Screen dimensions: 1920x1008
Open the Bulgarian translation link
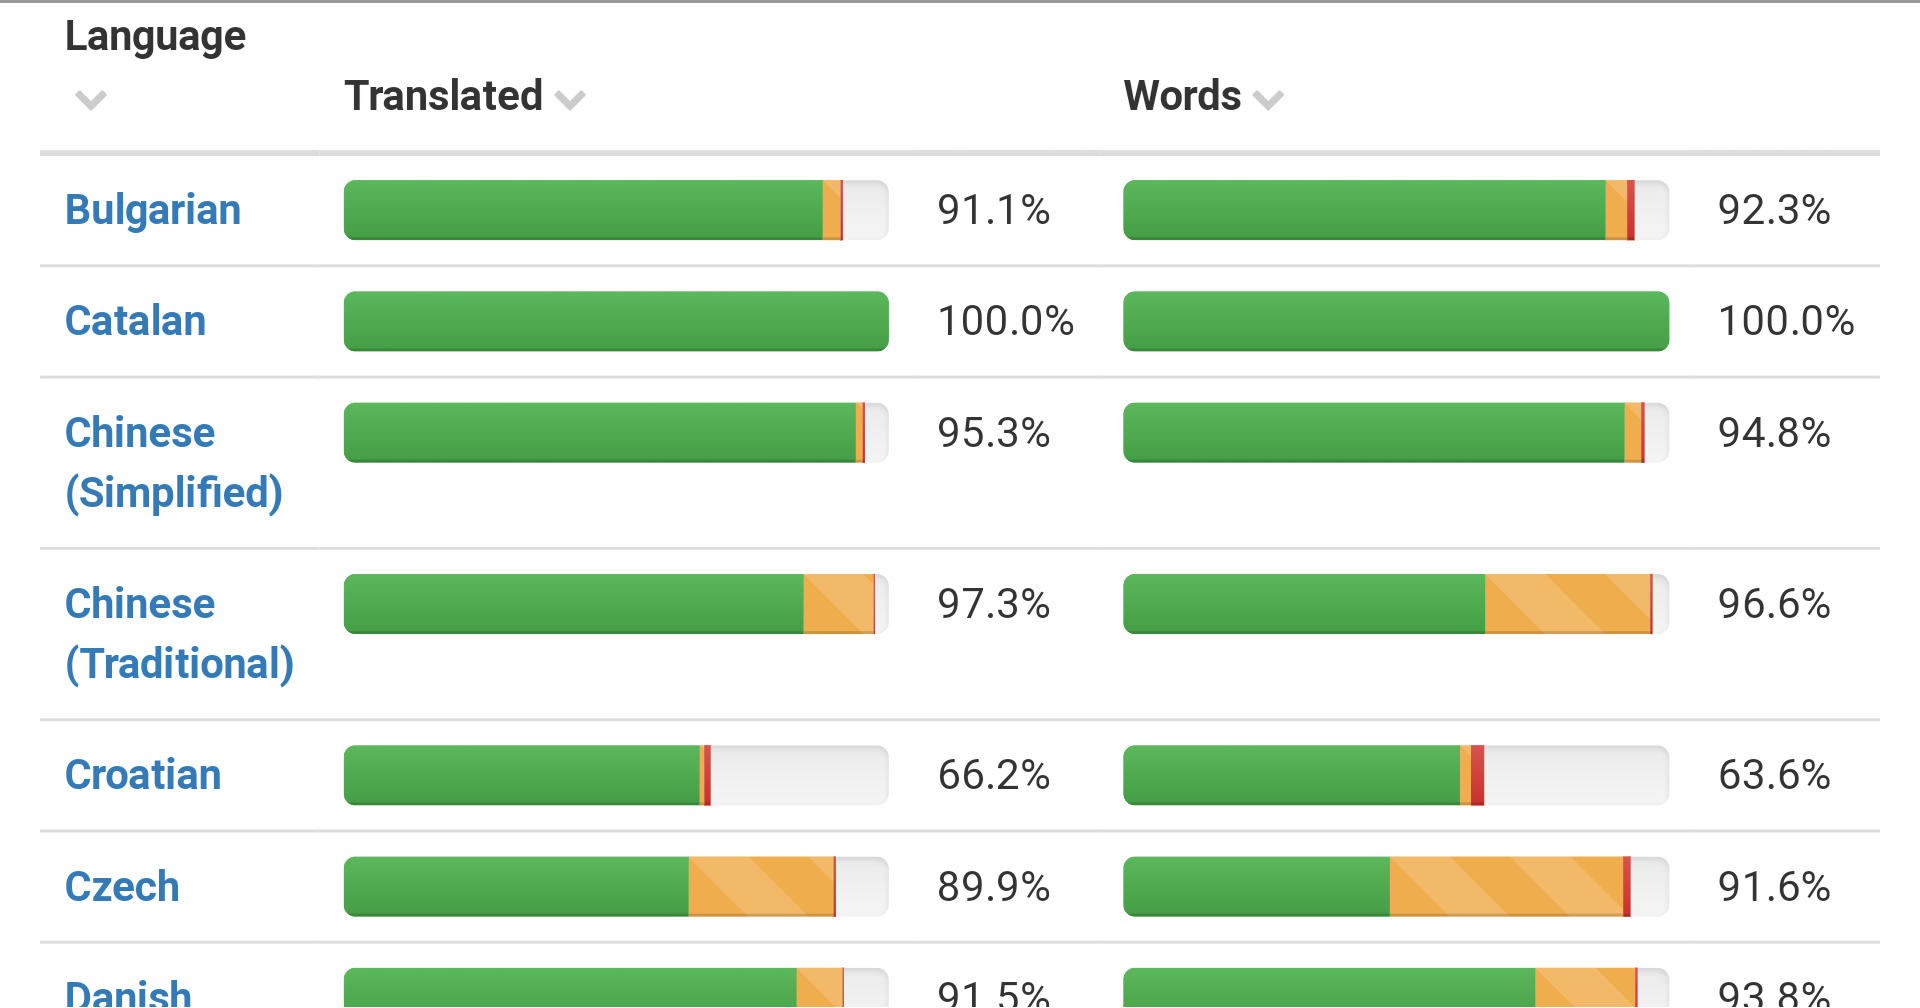coord(153,210)
